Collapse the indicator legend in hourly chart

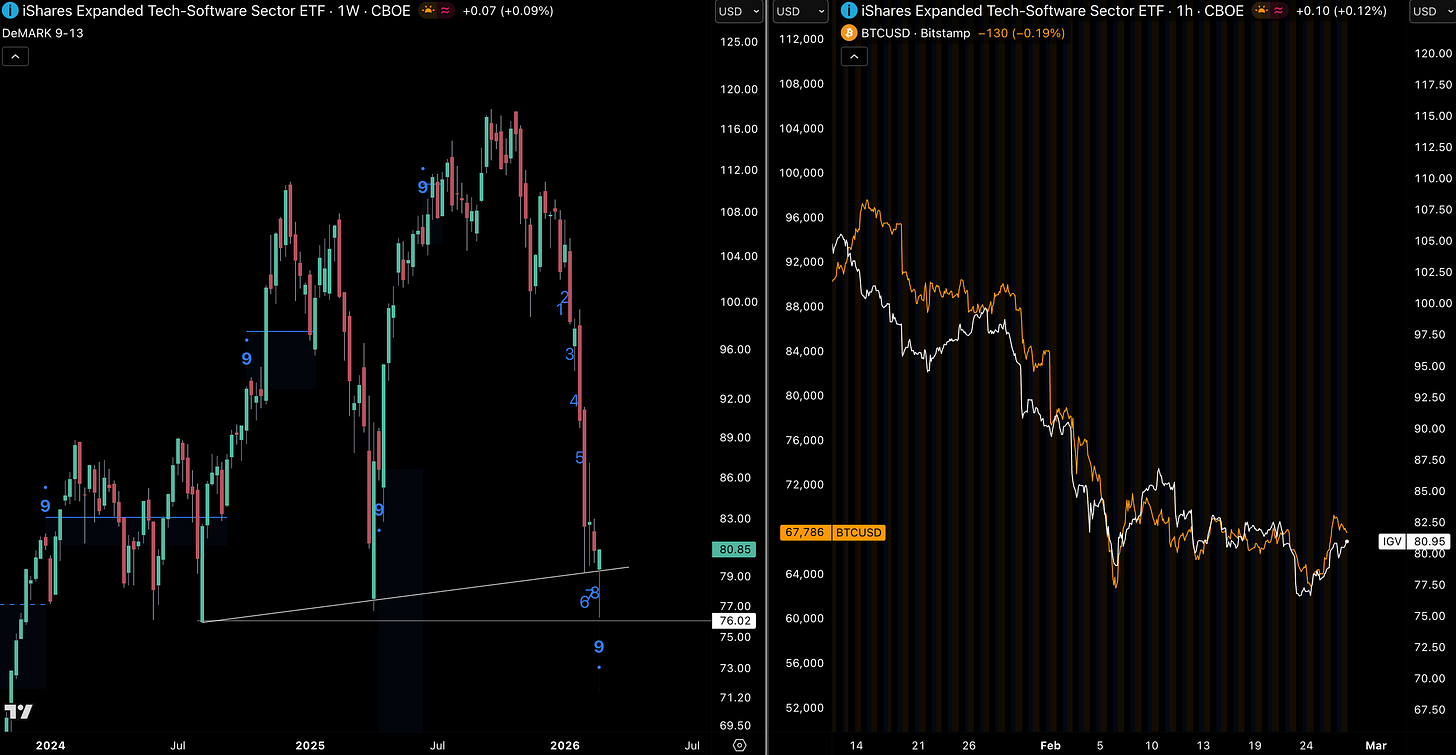855,57
